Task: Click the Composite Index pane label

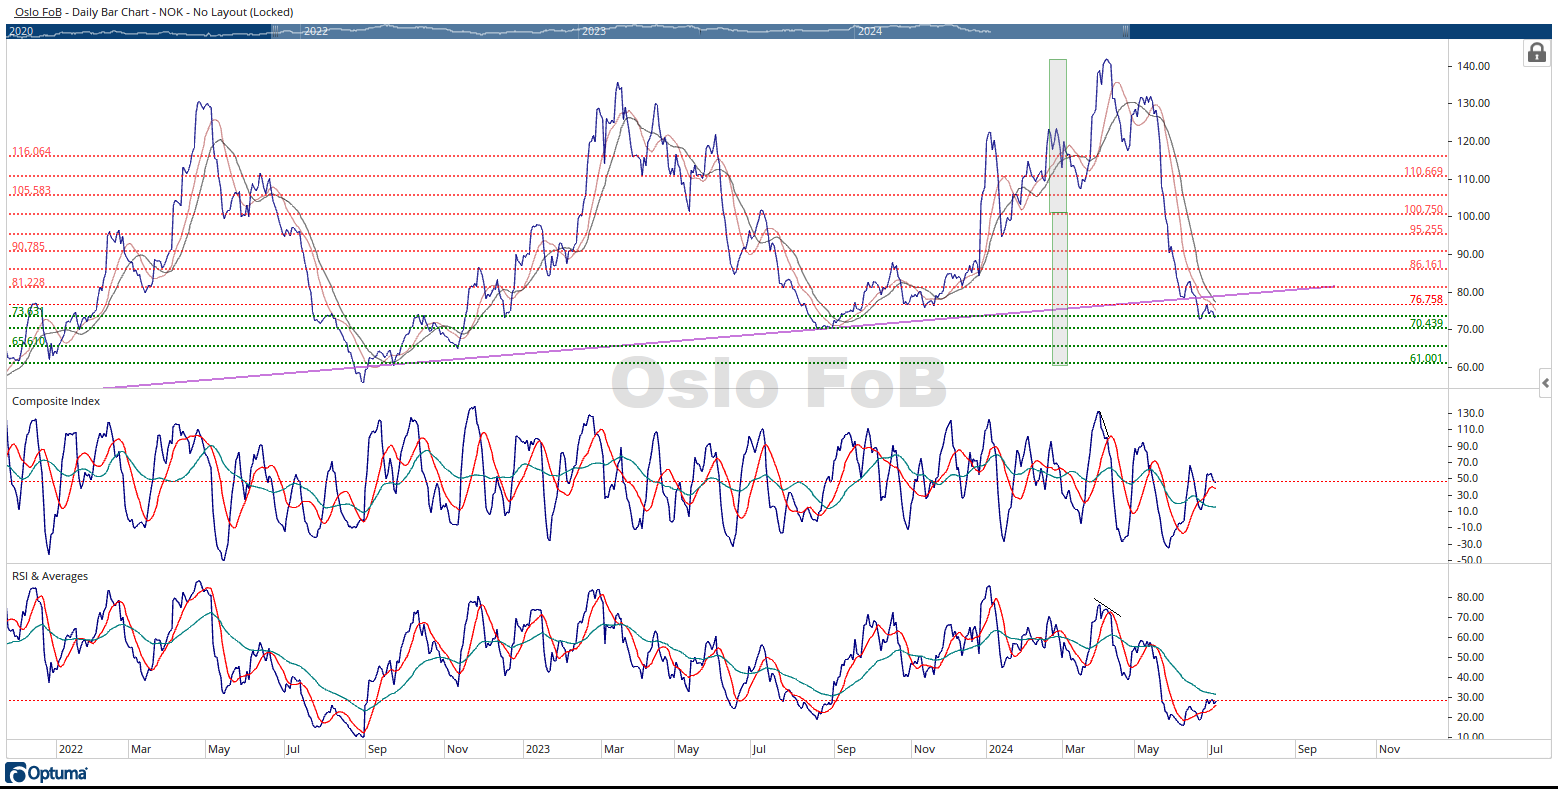Action: [56, 401]
